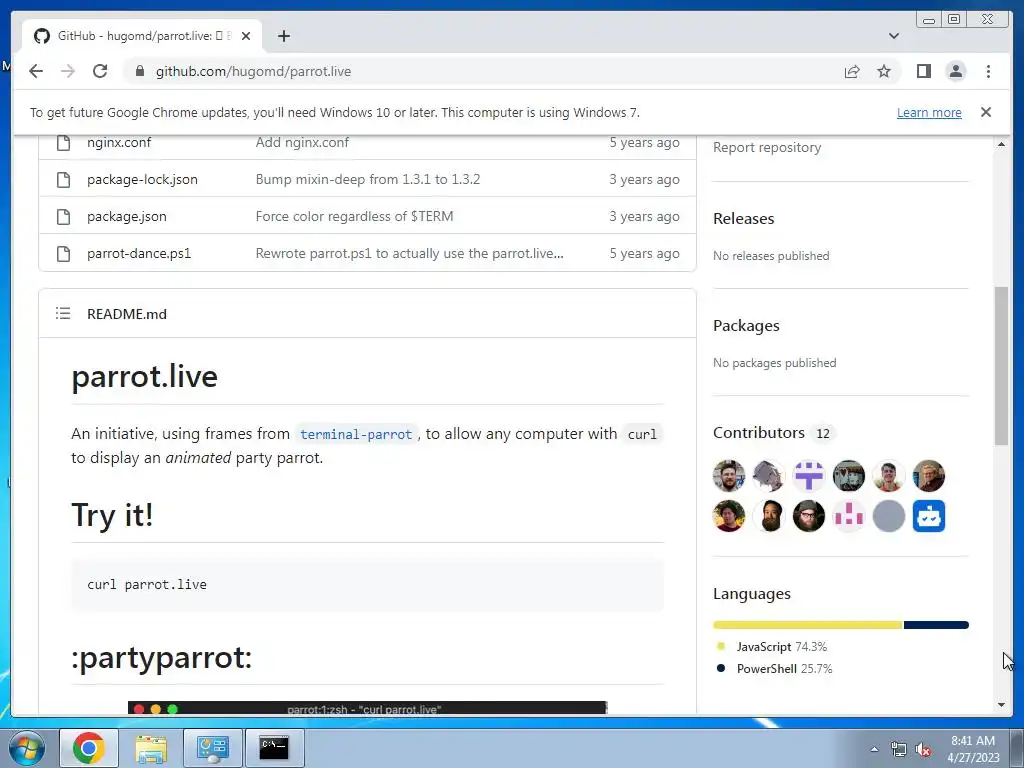Toggle the Chrome side panel icon
The image size is (1024, 768).
coord(923,71)
